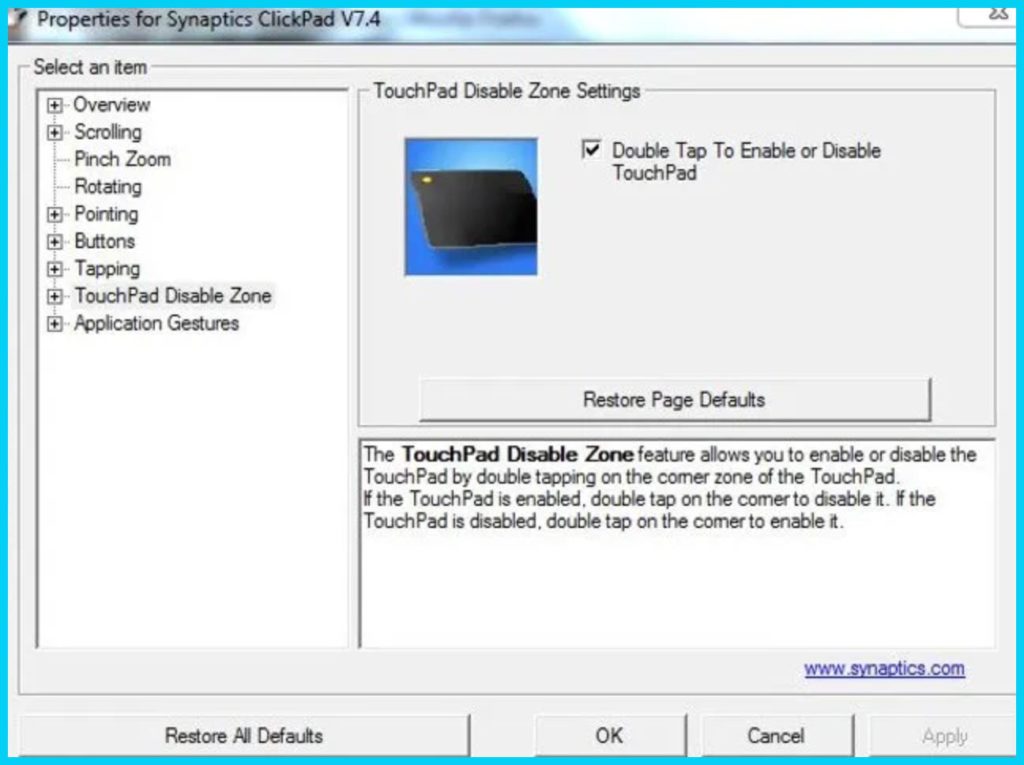Expand the Pointing tree node
Viewport: 1024px width, 765px height.
click(x=55, y=214)
